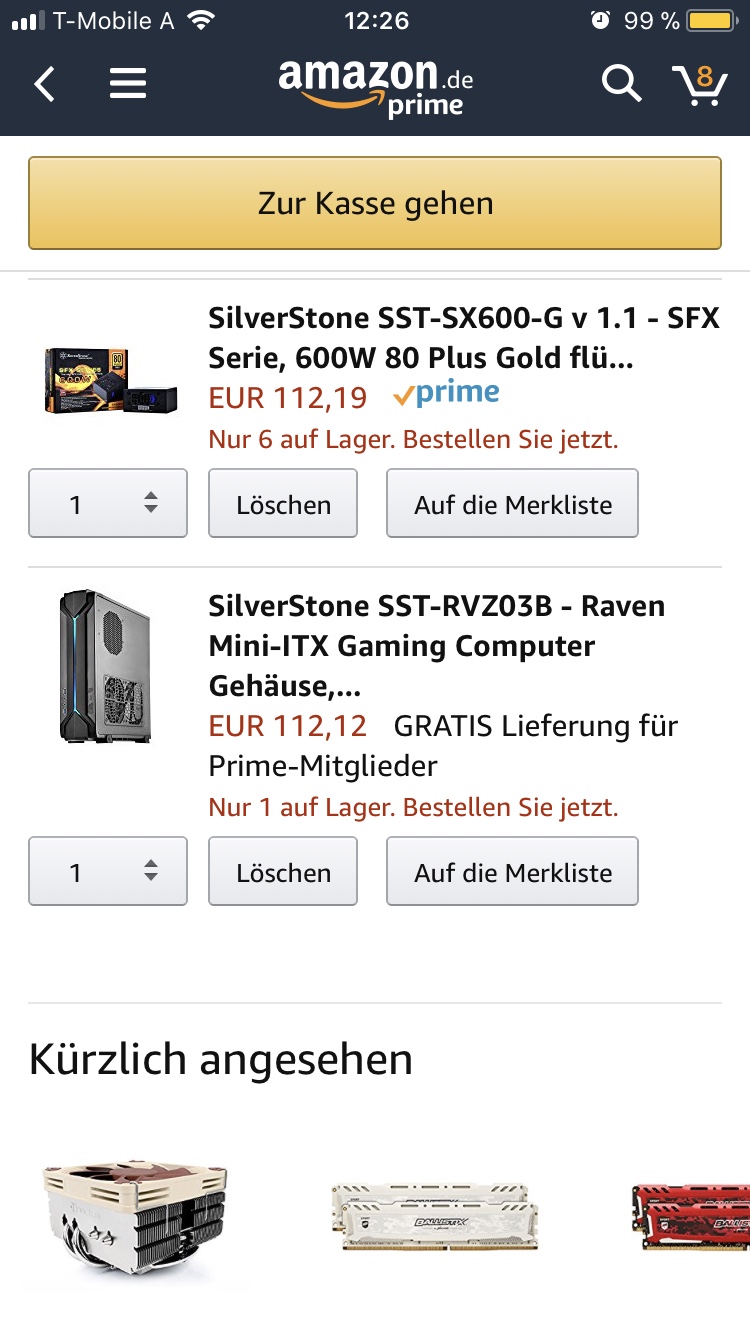The width and height of the screenshot is (750, 1334).
Task: Open search with the magnifier icon
Action: pyautogui.click(x=621, y=84)
